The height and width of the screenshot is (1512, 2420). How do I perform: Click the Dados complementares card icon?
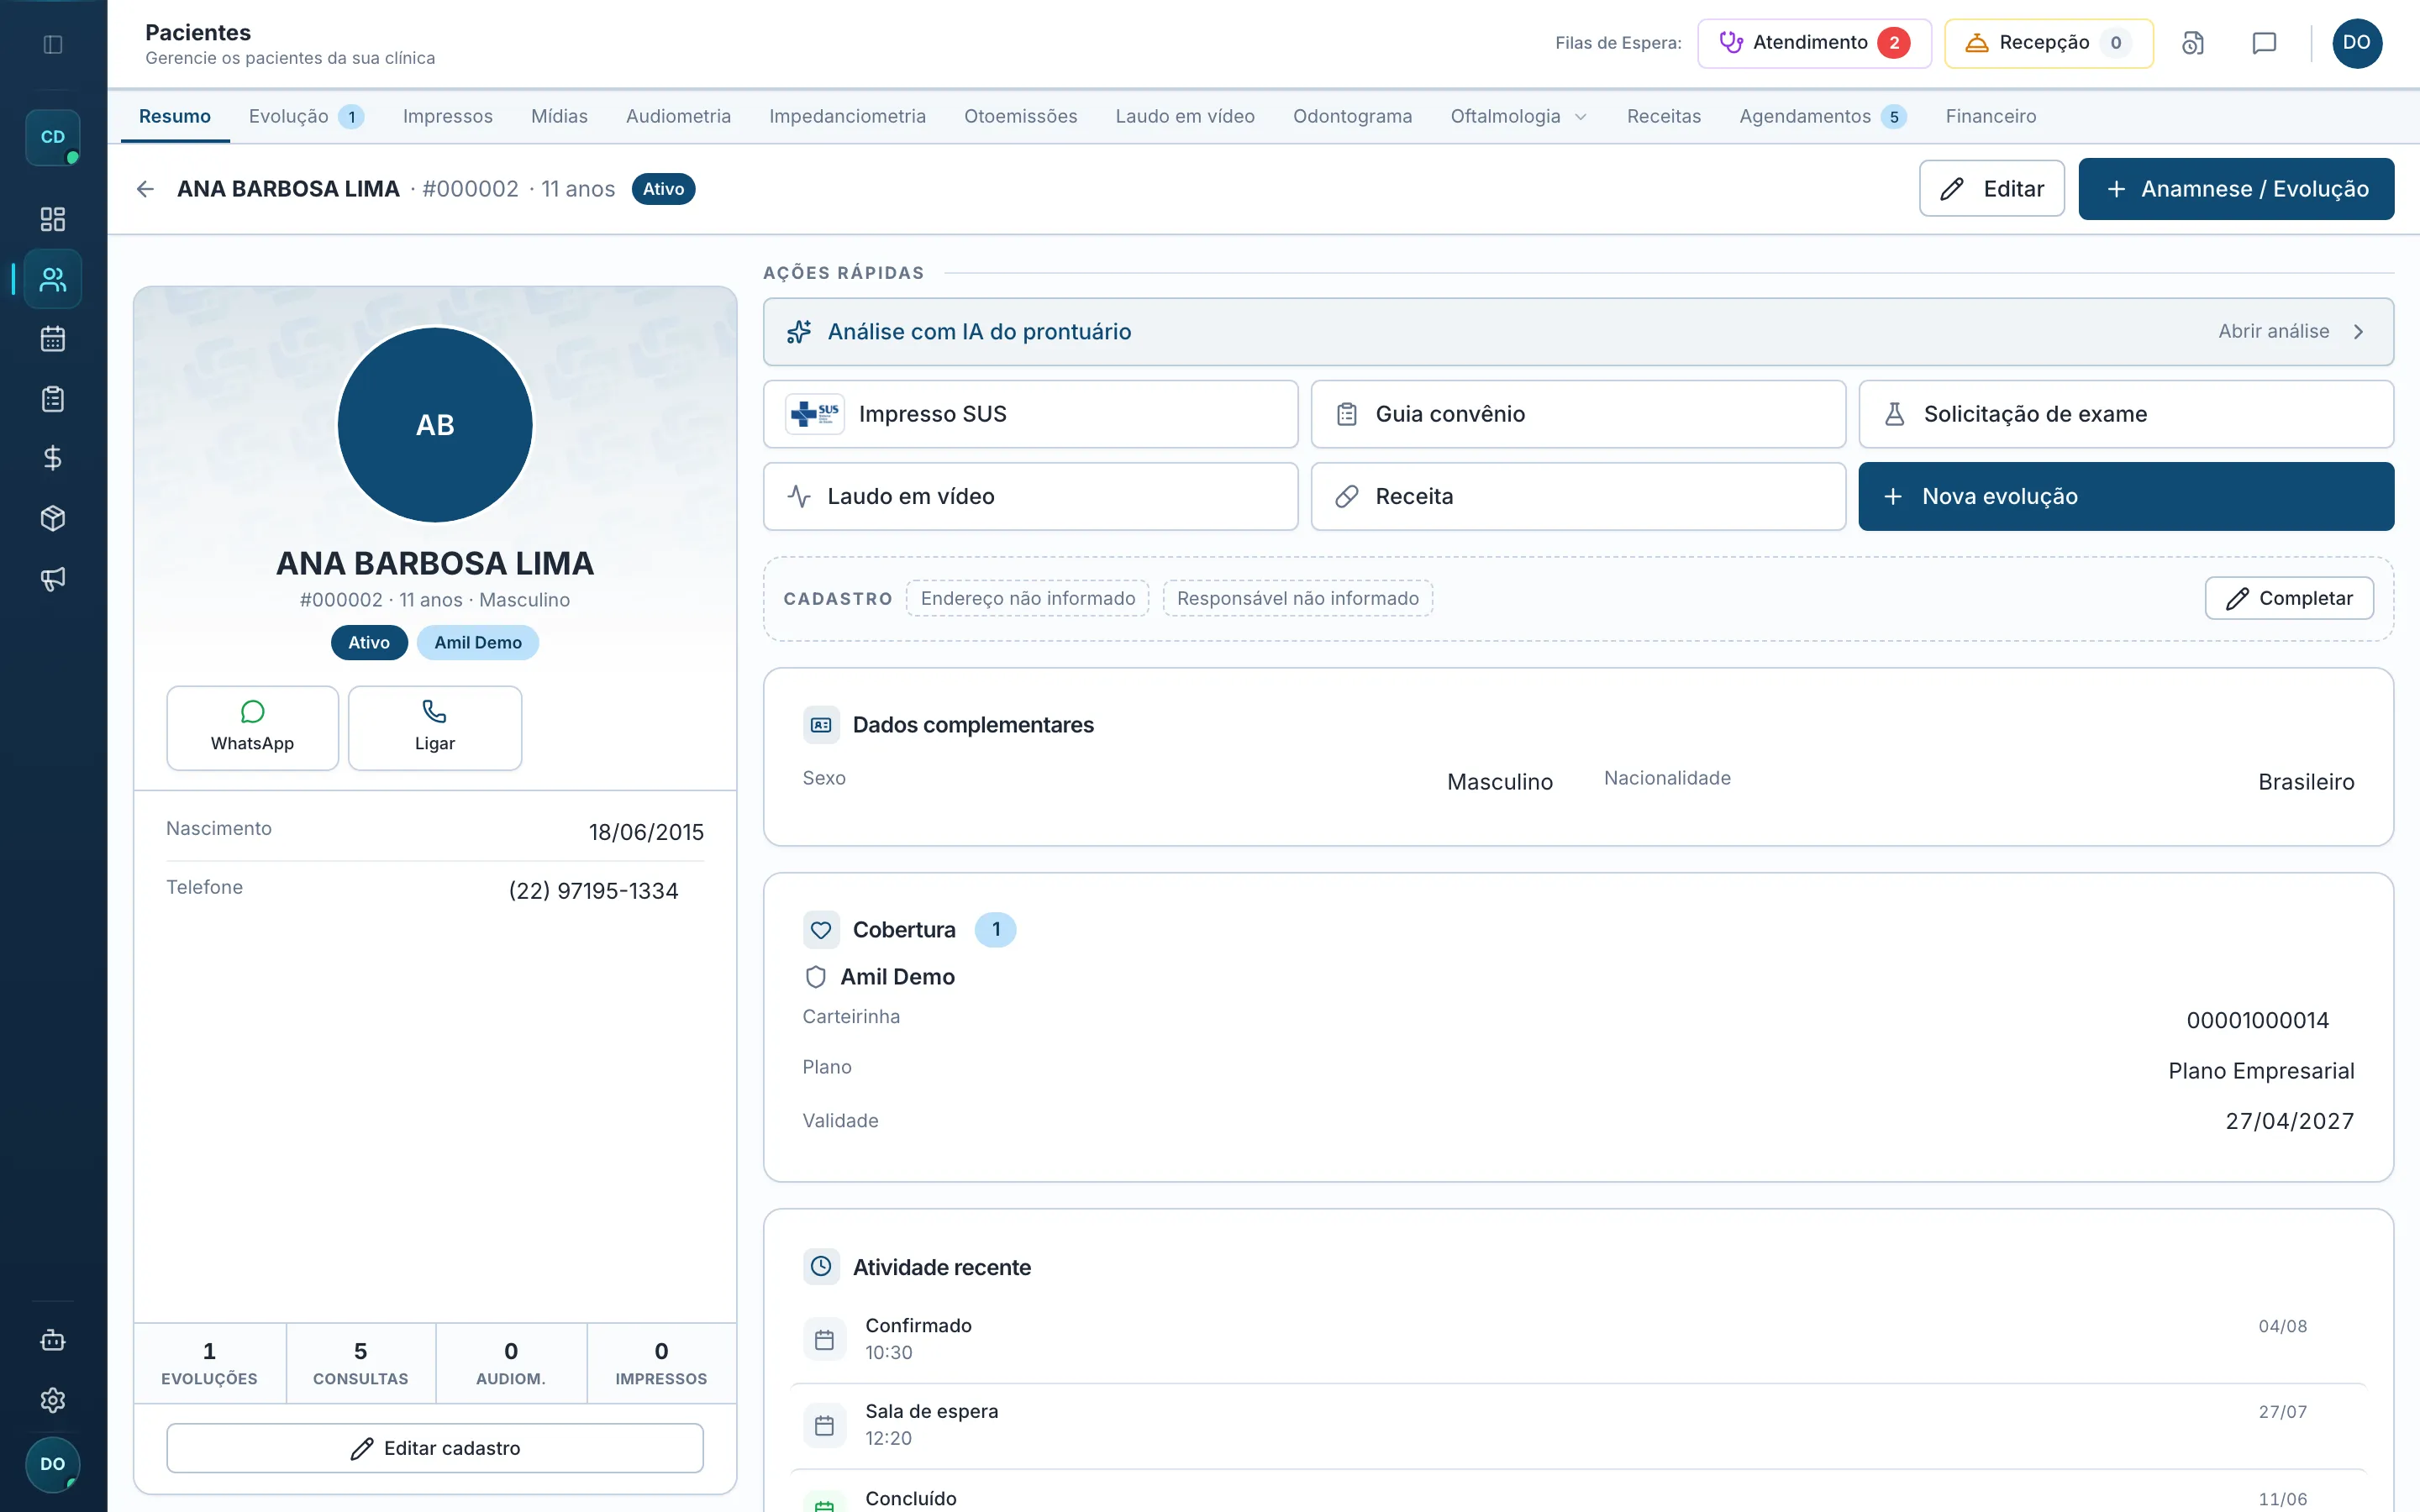(821, 725)
